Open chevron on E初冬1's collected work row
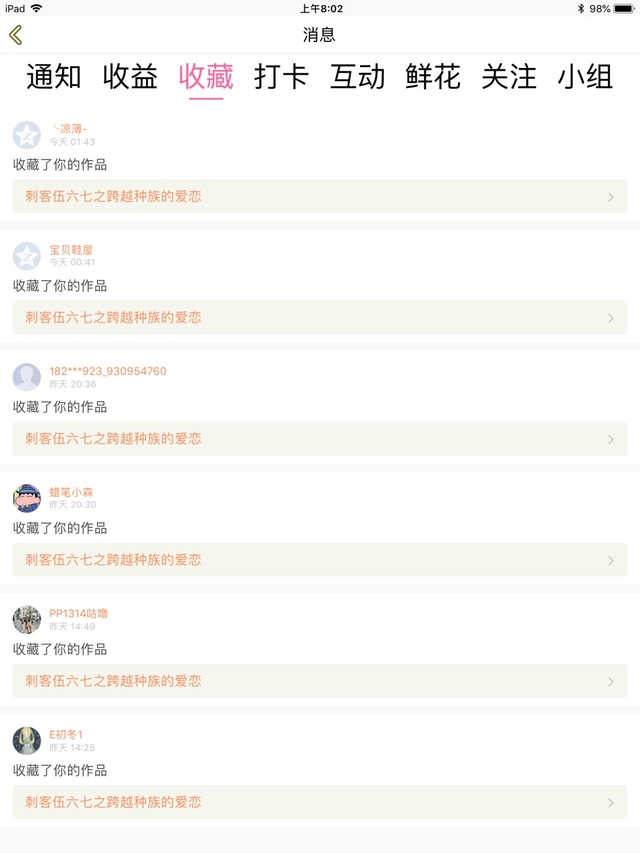Viewport: 640px width, 853px height. point(611,803)
